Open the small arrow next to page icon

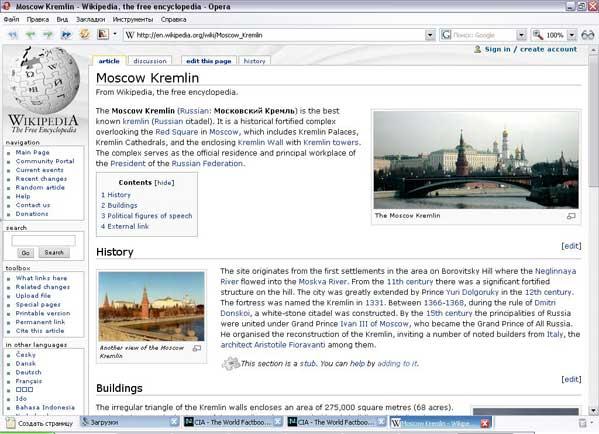point(115,34)
